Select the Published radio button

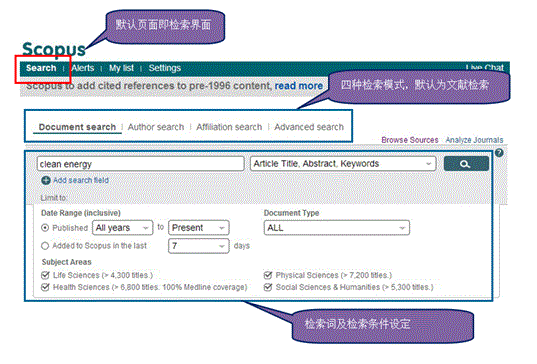45,228
